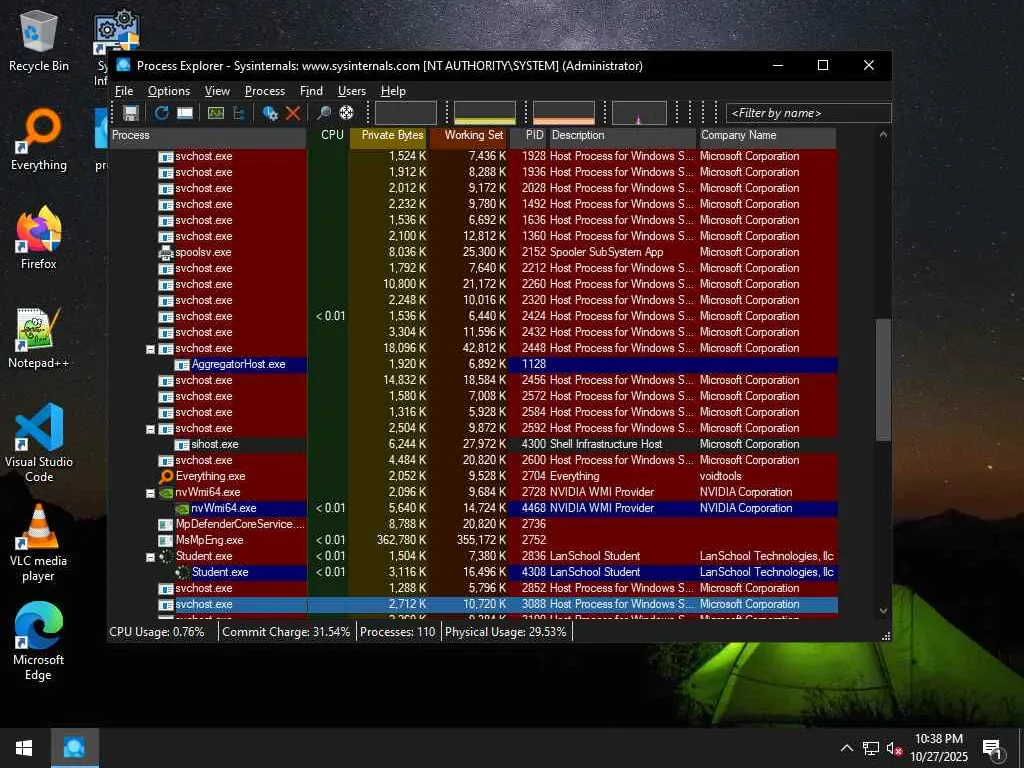
Task: Sort by the Process column header
Action: coord(208,135)
